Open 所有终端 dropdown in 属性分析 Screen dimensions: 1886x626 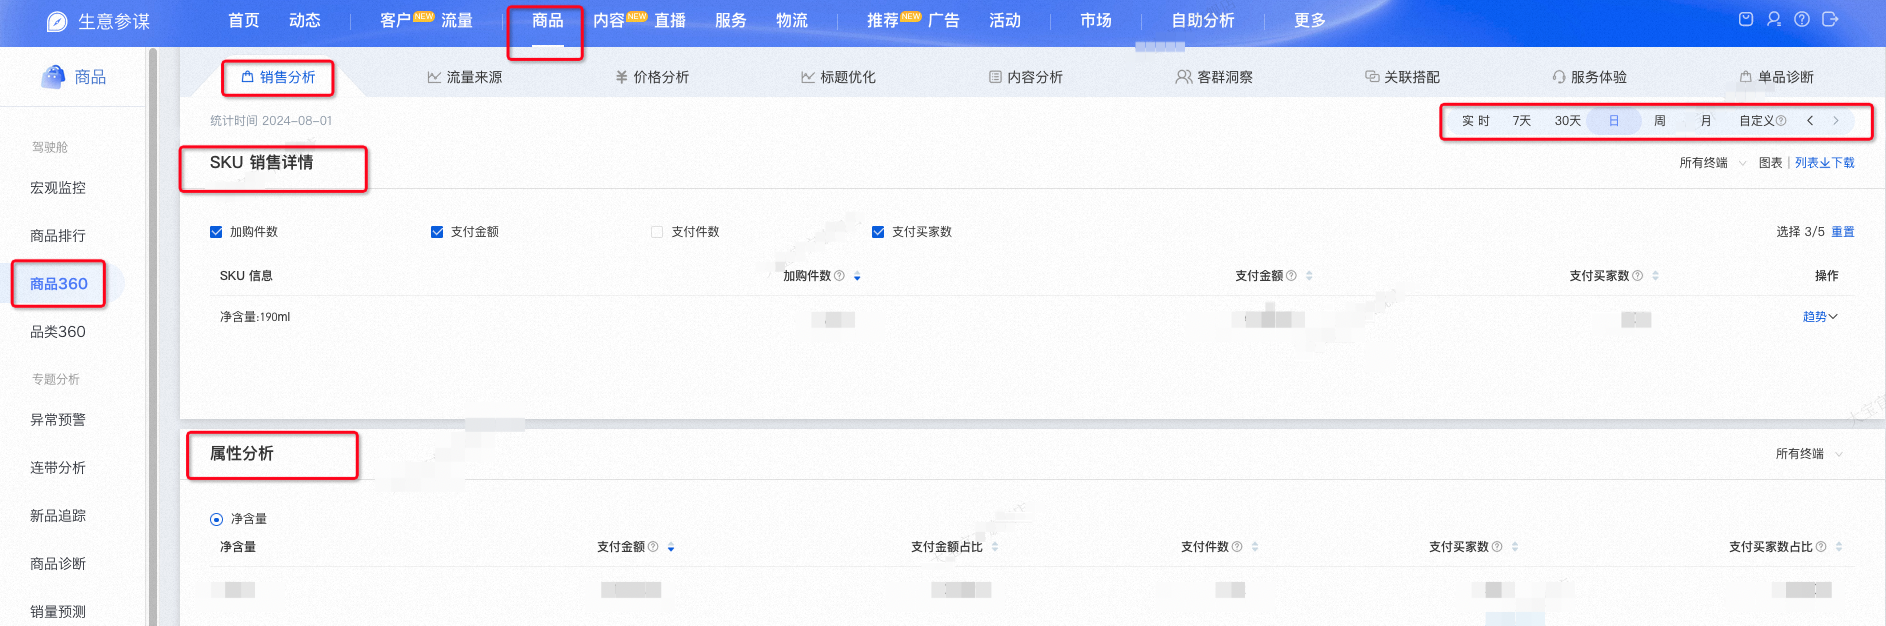click(x=1809, y=454)
